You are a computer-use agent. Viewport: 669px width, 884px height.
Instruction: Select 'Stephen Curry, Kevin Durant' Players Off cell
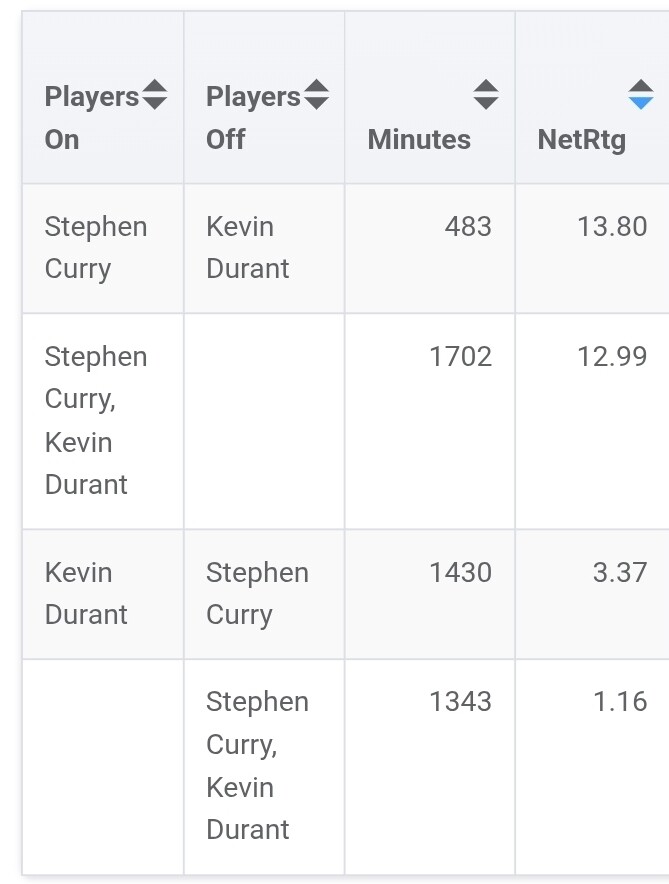[257, 765]
